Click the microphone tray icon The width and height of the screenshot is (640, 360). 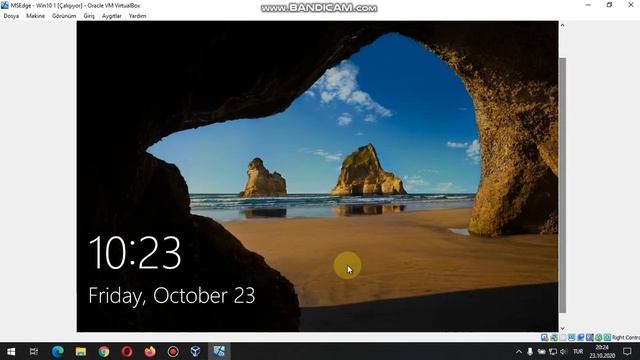[530, 351]
